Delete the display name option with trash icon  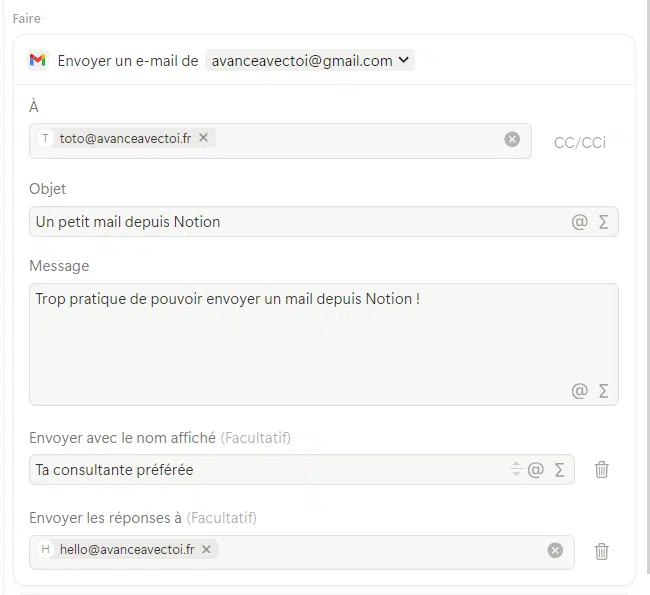tap(601, 470)
